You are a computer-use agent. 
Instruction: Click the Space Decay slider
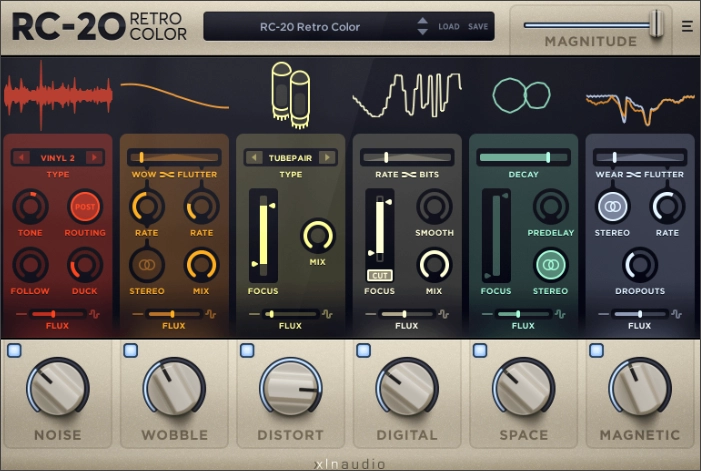[x=524, y=157]
